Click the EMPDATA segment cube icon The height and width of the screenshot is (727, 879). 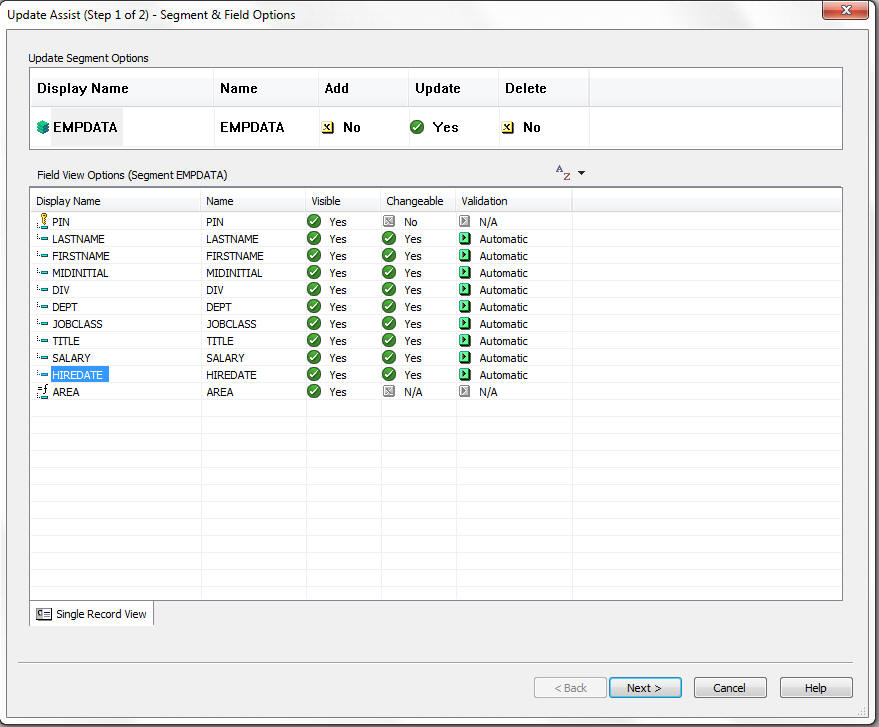pyautogui.click(x=43, y=128)
